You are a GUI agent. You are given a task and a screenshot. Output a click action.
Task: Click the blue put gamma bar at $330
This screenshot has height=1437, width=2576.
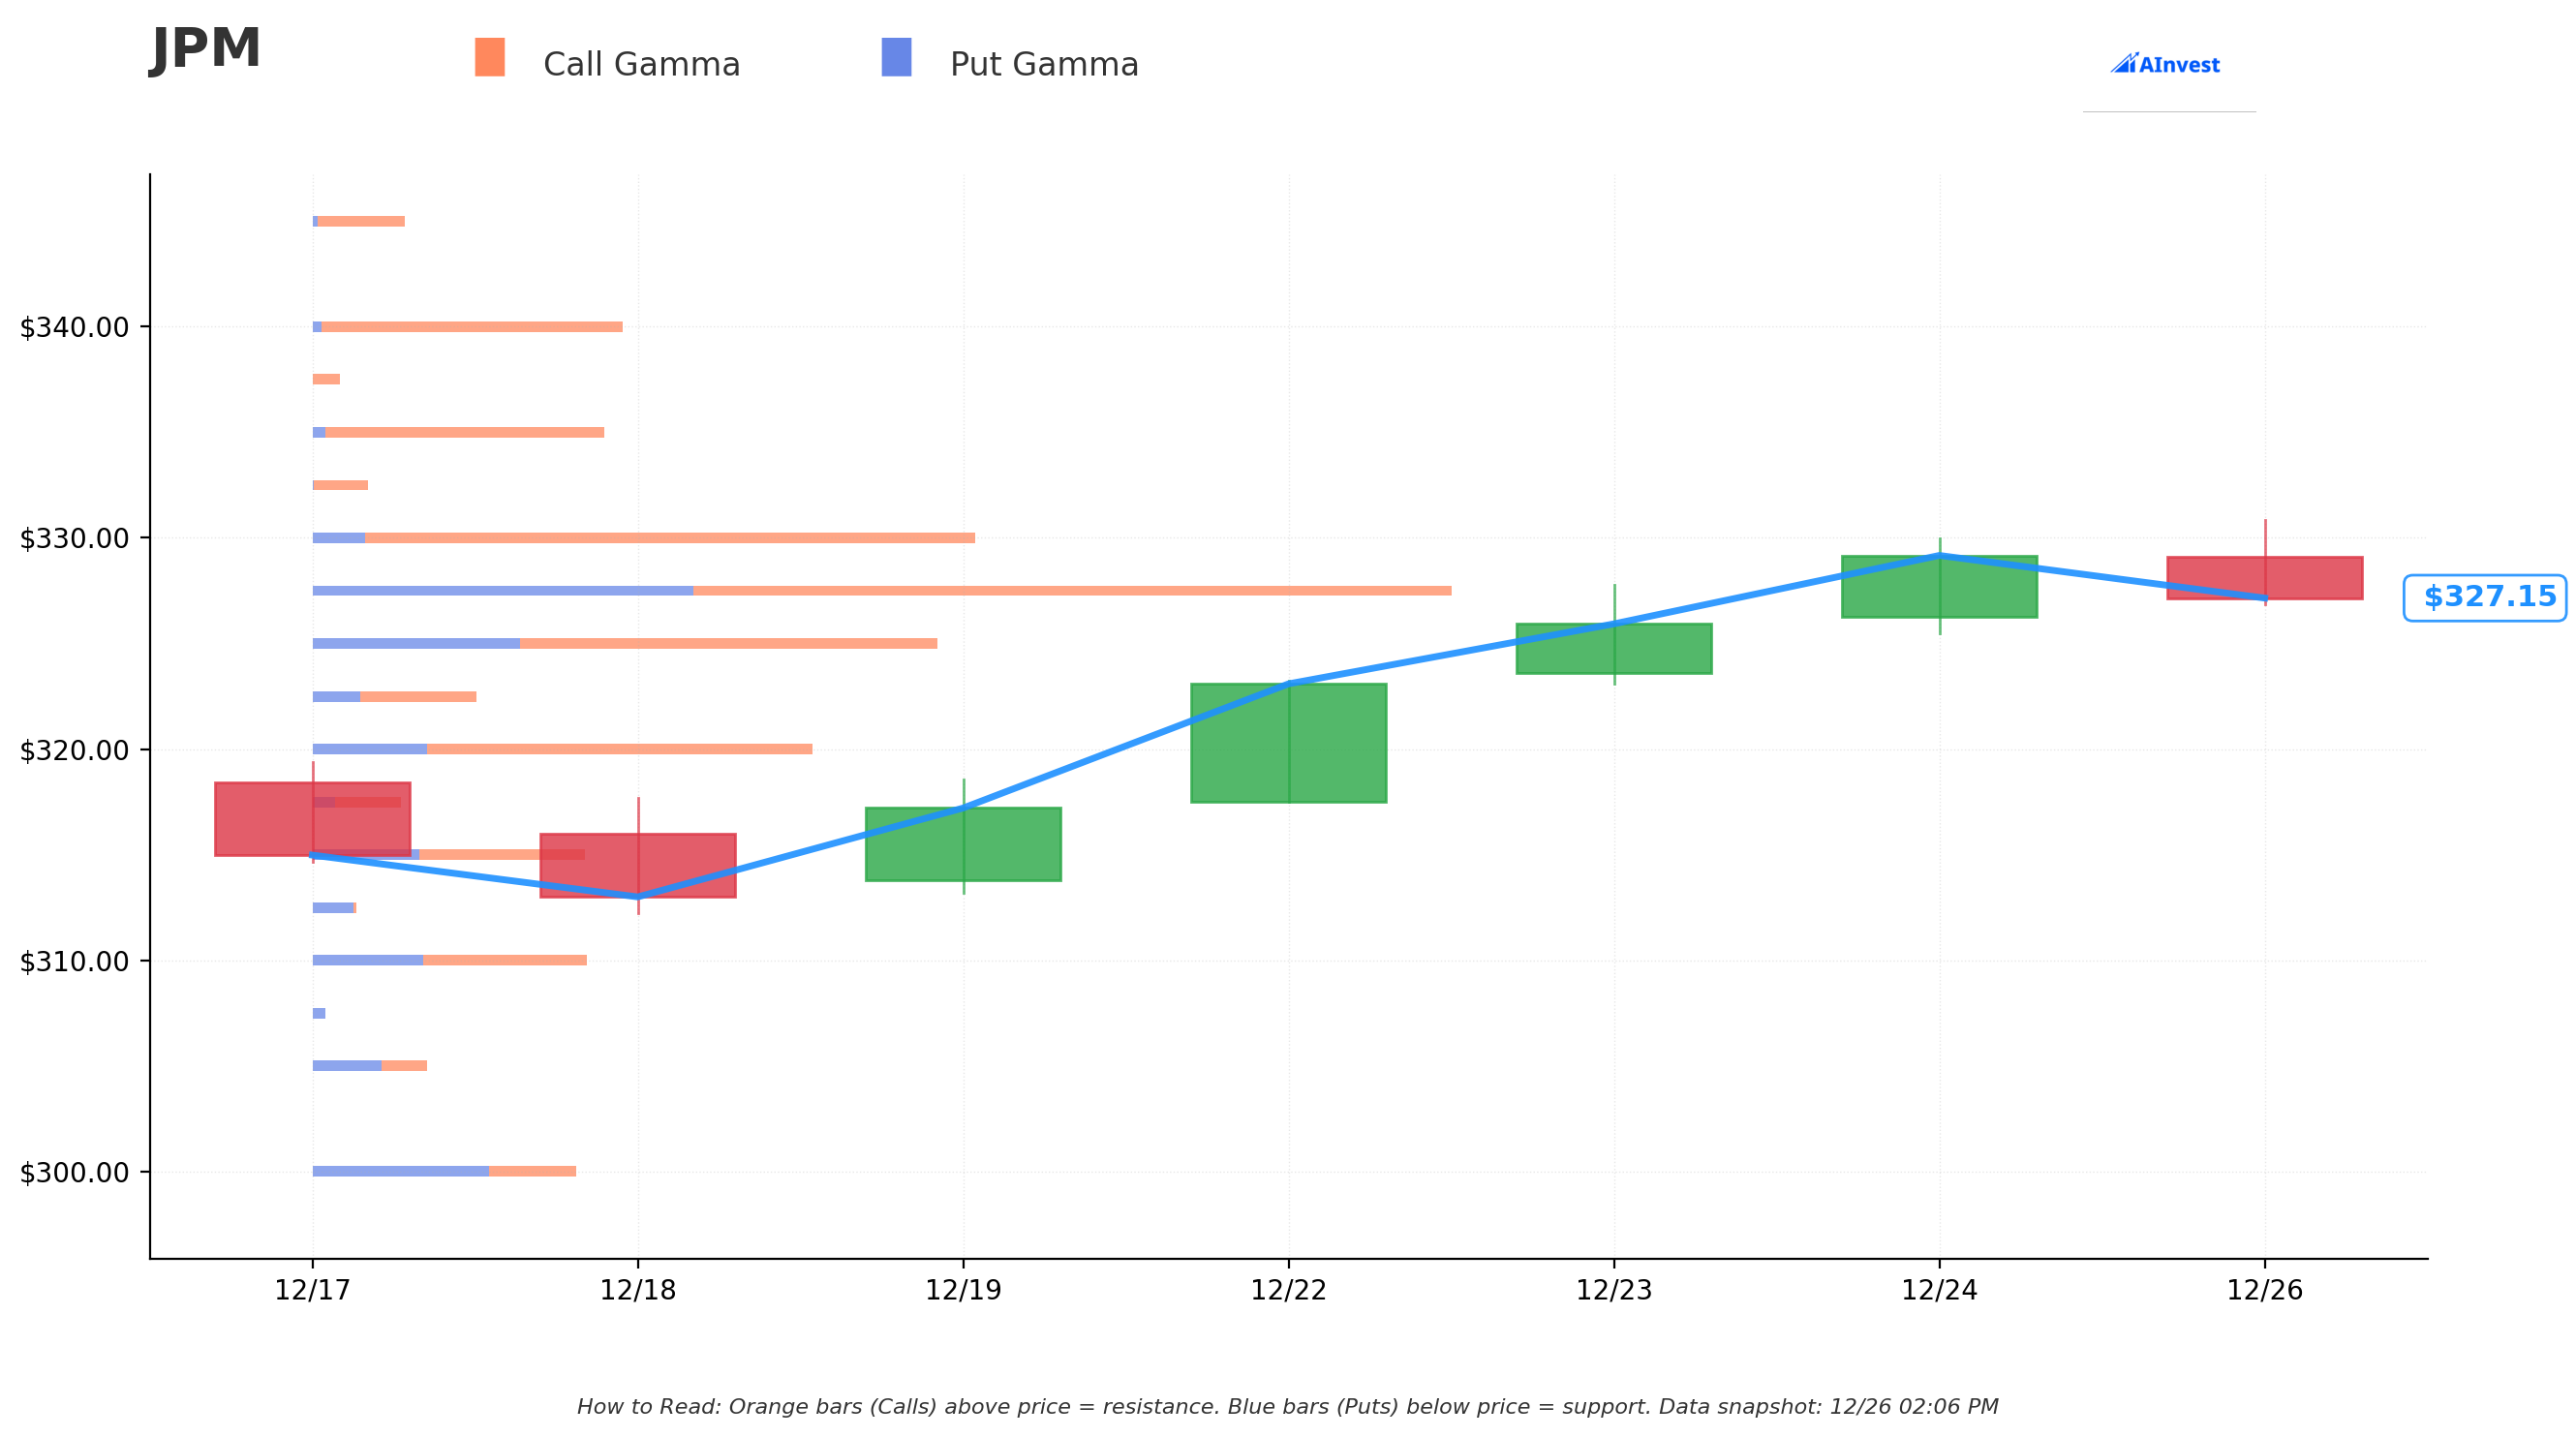339,538
